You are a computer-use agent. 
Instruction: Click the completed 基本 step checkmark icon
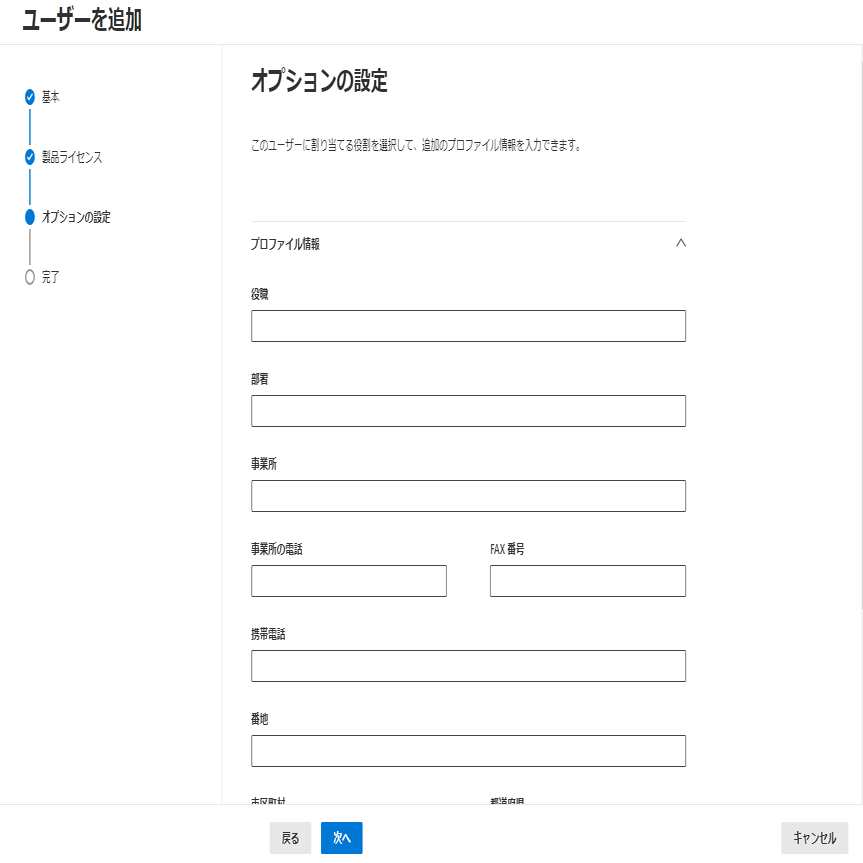29,98
